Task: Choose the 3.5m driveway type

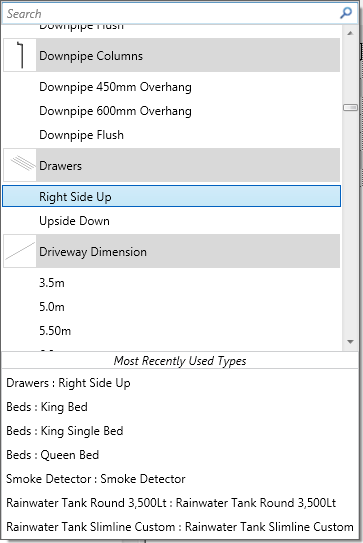Action: [171, 283]
